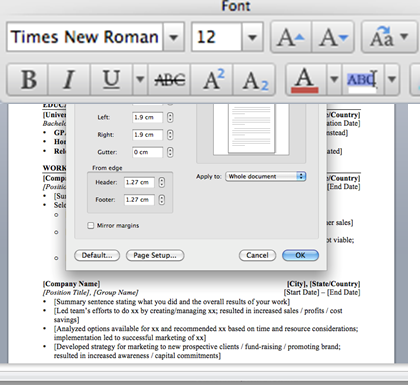Apply text highlight color

(363, 79)
